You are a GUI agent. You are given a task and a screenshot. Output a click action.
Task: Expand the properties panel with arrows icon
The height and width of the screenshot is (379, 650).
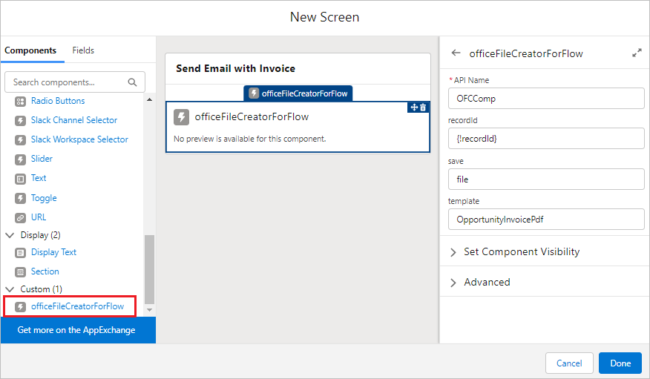click(637, 53)
